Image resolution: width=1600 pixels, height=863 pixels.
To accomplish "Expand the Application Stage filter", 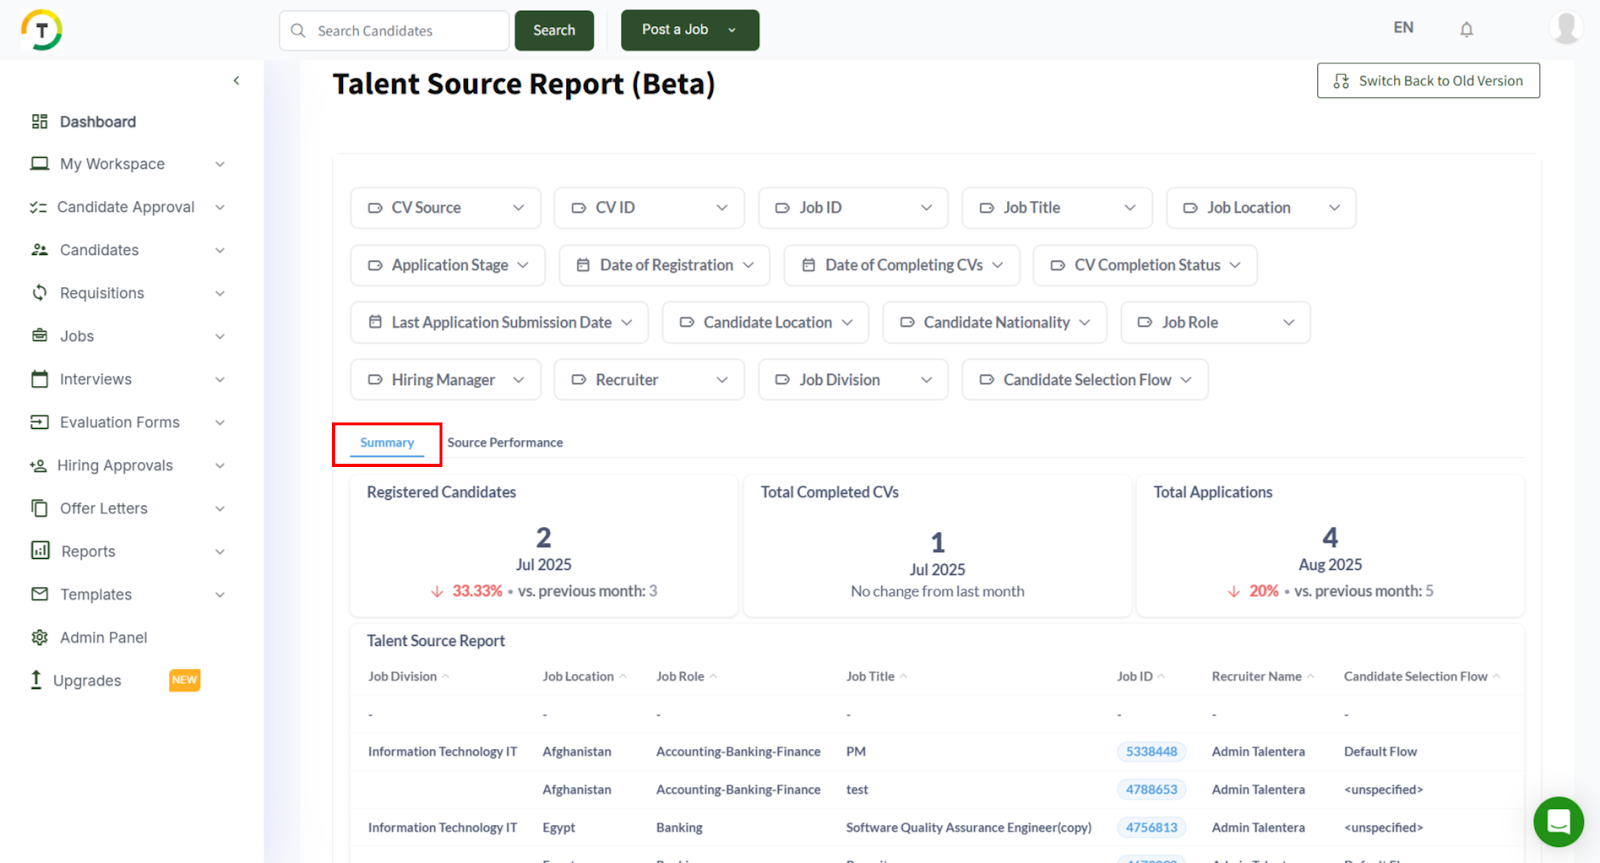I will click(447, 265).
